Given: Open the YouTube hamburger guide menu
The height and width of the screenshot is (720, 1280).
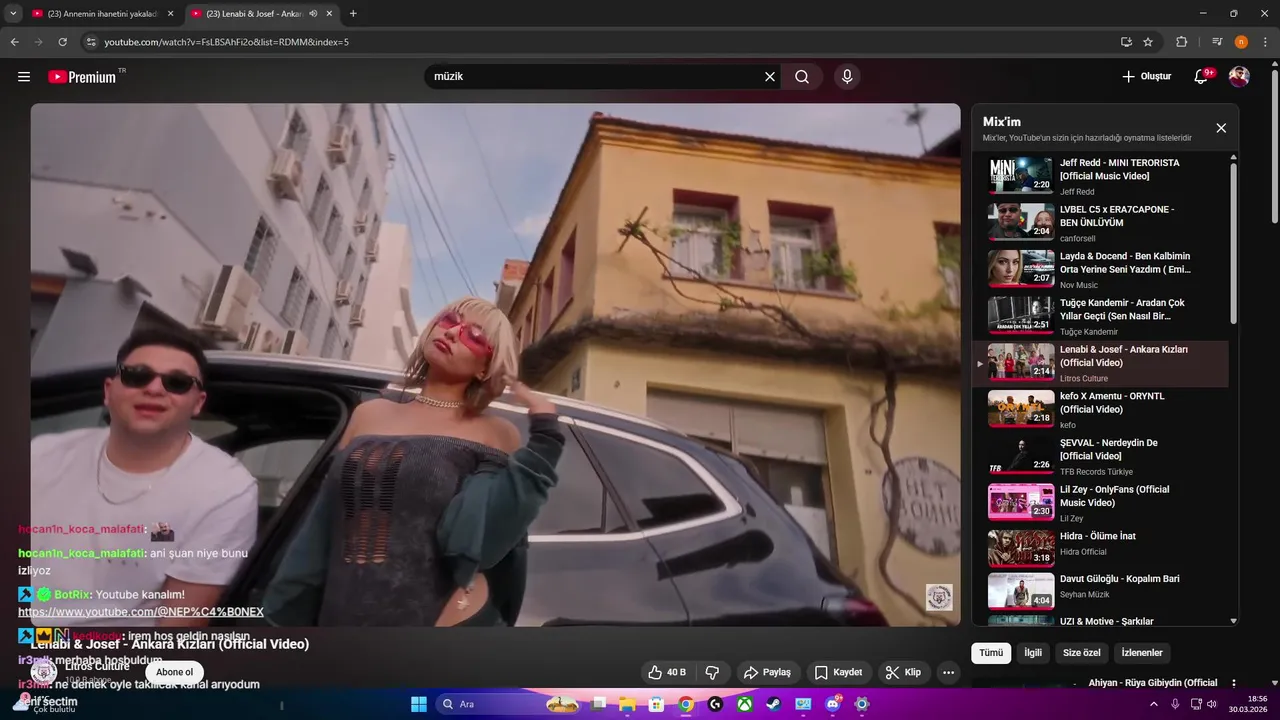Looking at the screenshot, I should (24, 76).
